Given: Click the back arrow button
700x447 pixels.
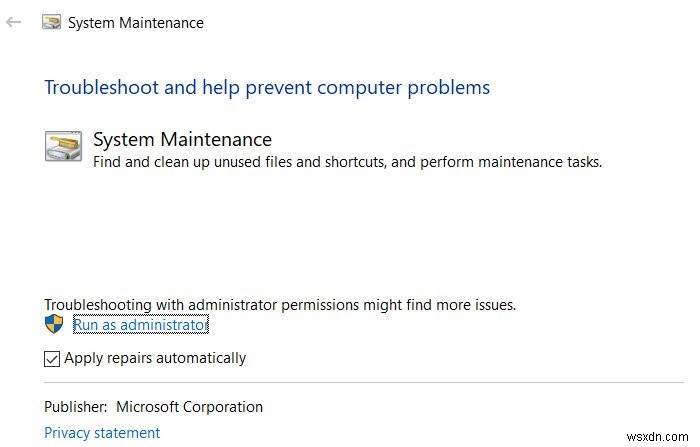Looking at the screenshot, I should pos(14,22).
